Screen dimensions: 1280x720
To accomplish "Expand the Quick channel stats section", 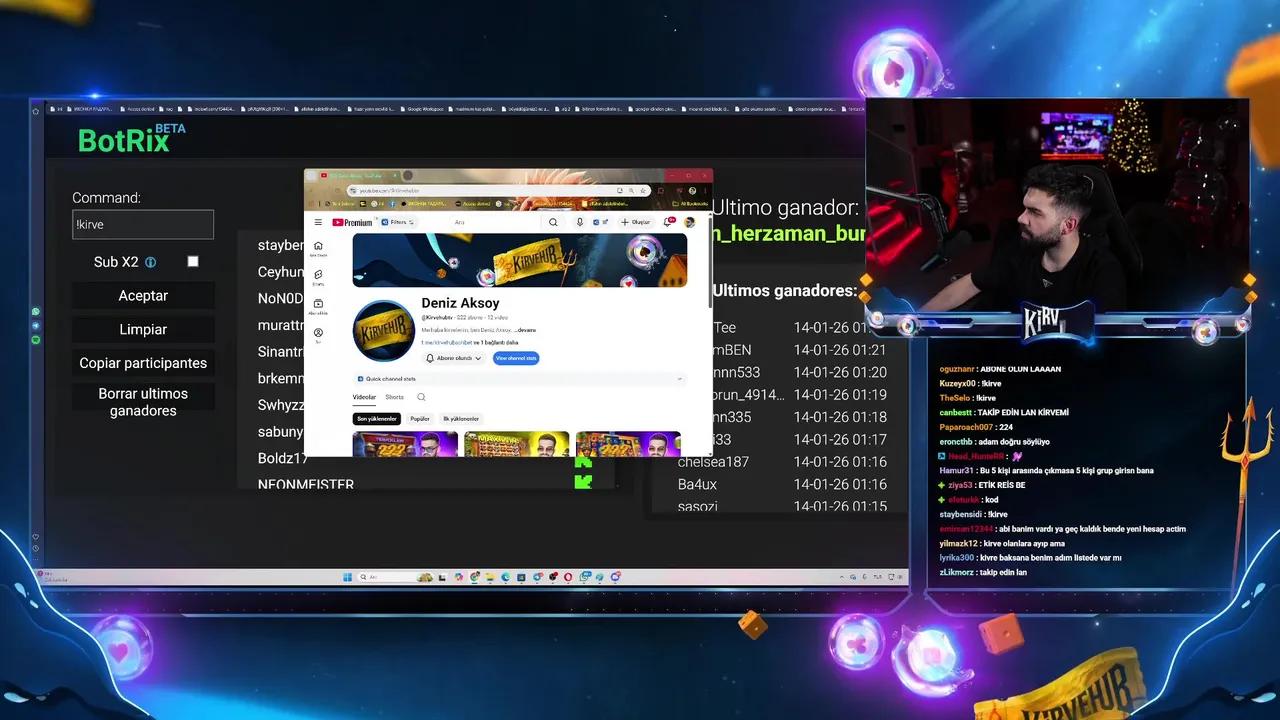I will (677, 379).
